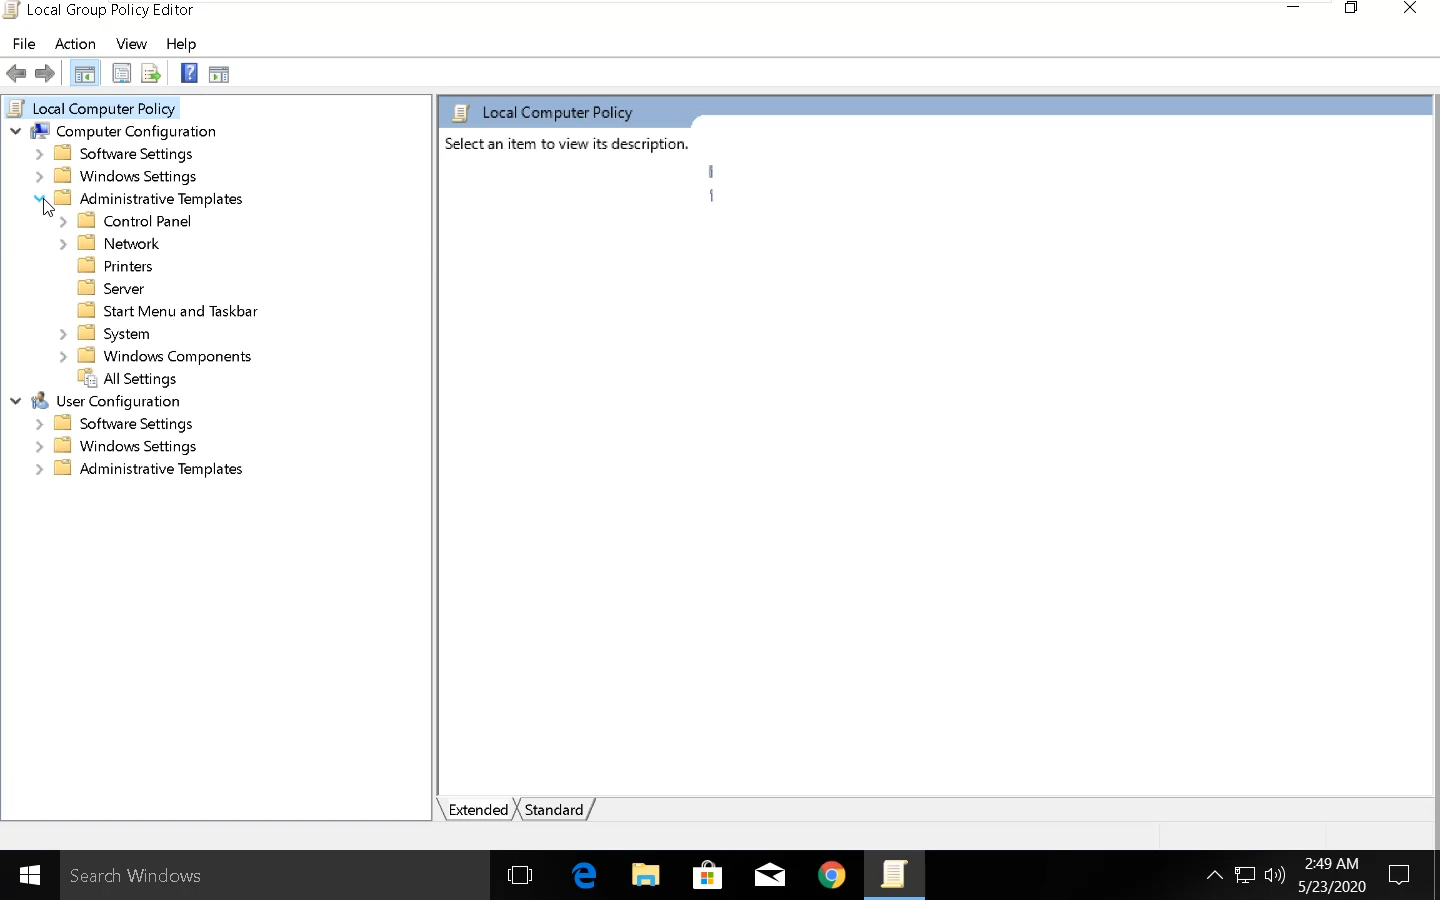
Task: Open the Action menu
Action: 75,44
